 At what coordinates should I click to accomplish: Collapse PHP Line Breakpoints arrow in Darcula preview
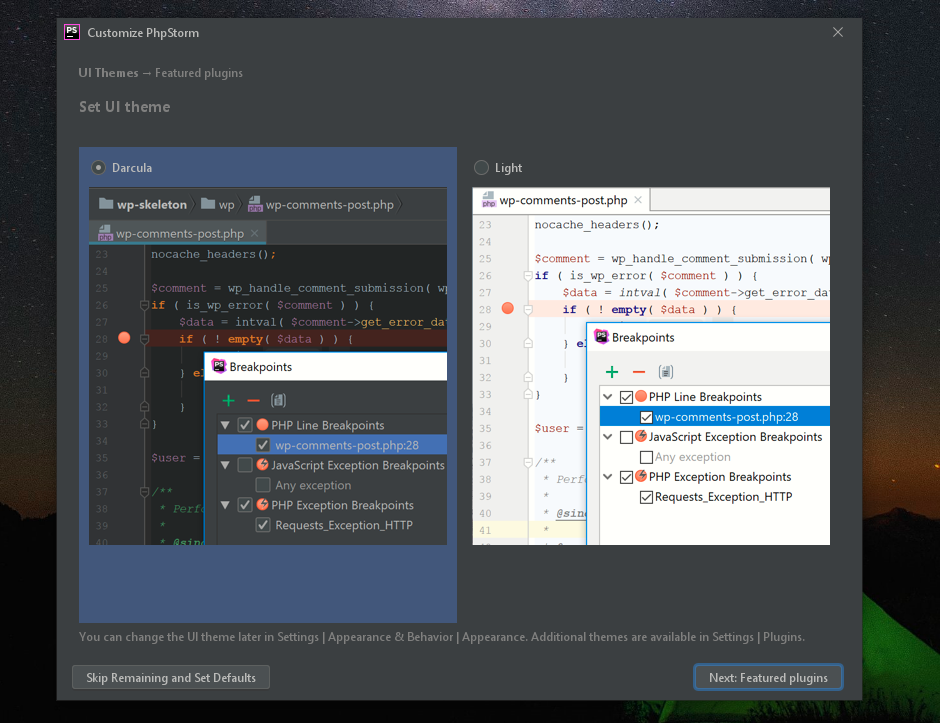225,425
